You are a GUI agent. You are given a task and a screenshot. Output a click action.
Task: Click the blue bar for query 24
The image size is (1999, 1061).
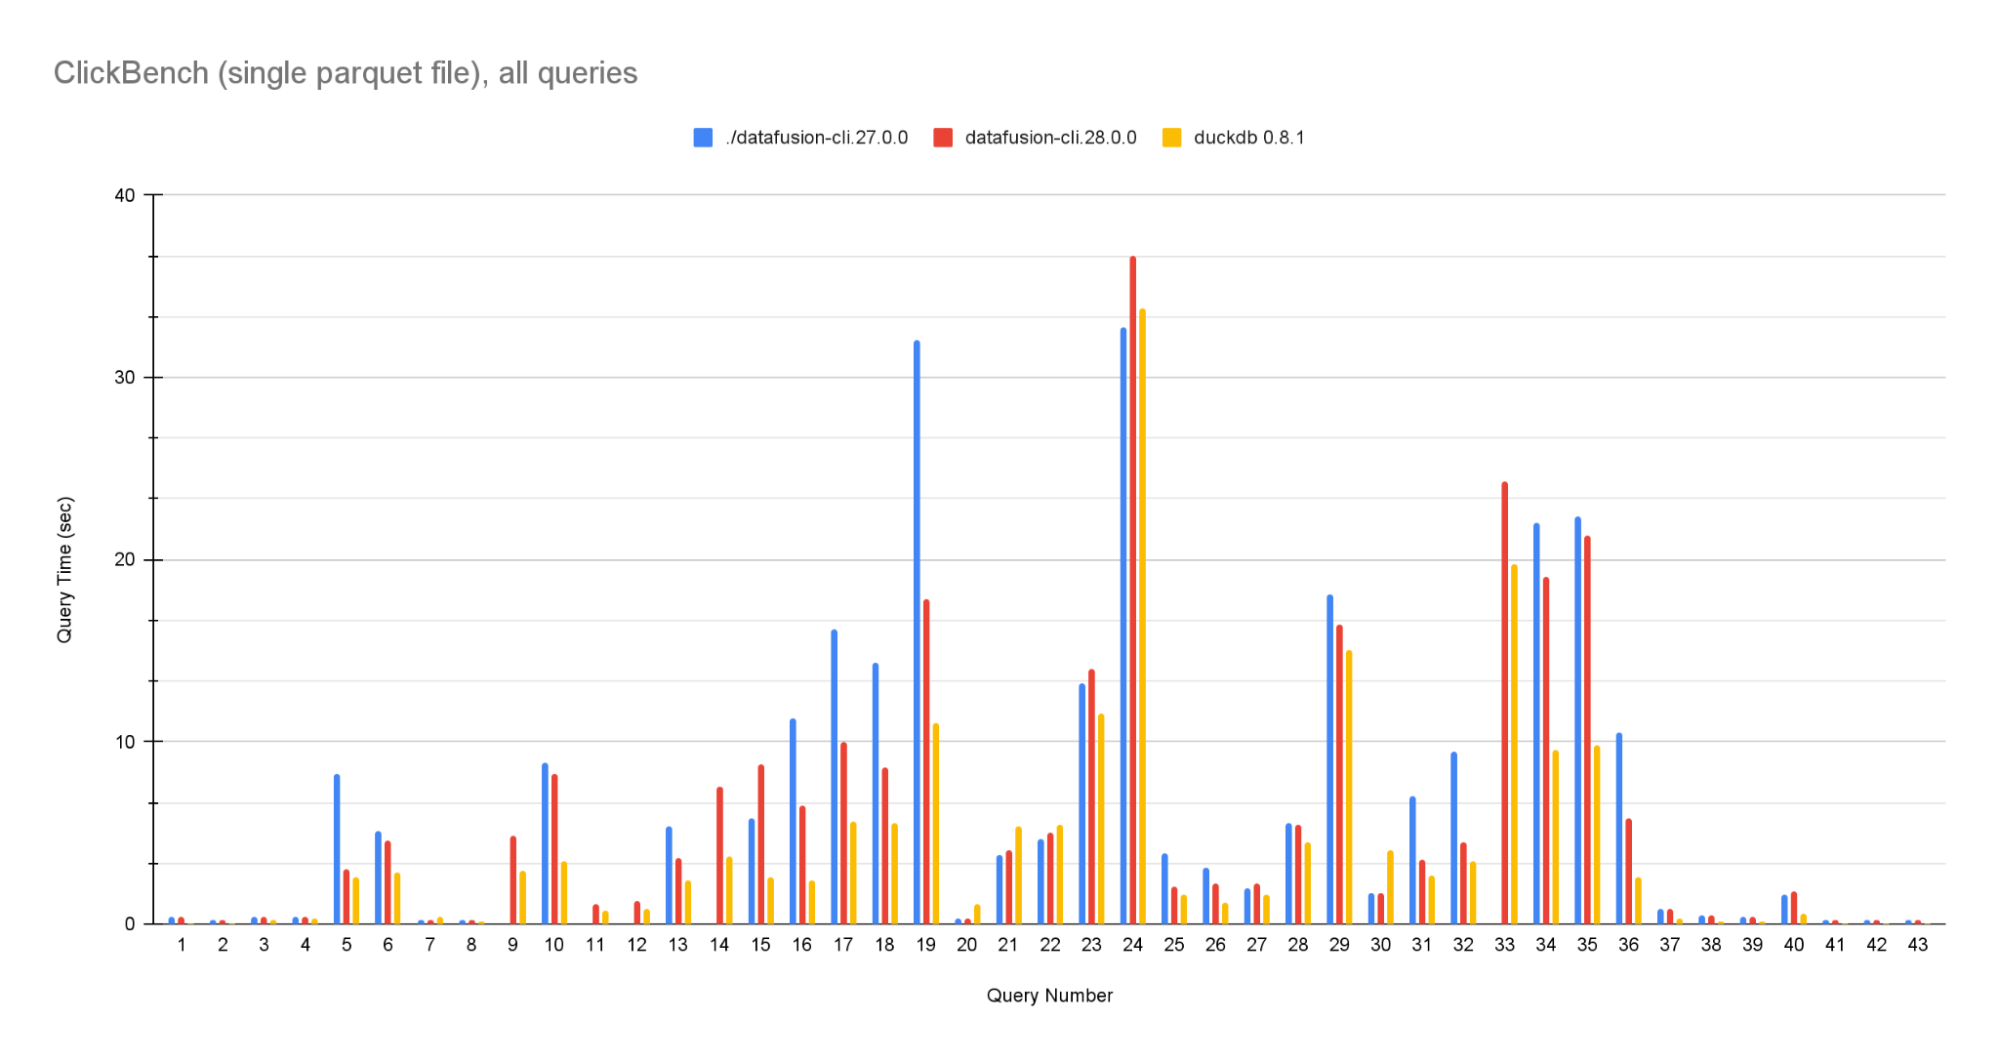pos(1123,626)
